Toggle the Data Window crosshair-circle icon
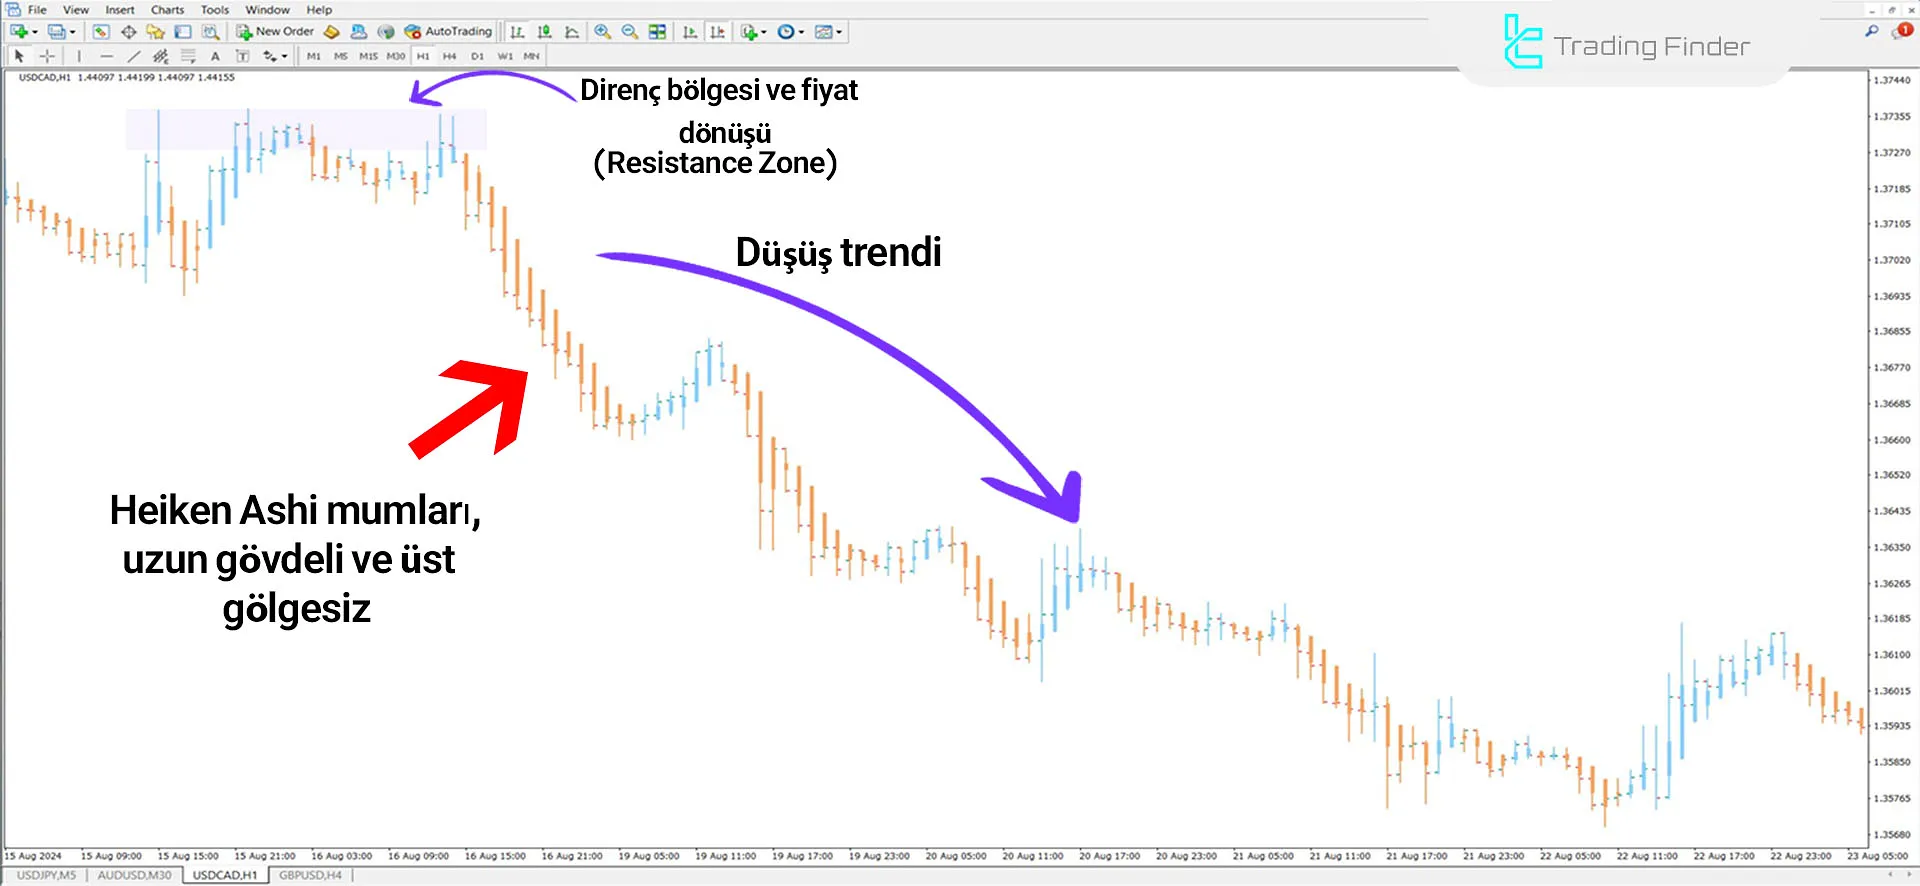Viewport: 1920px width, 886px height. (x=129, y=32)
